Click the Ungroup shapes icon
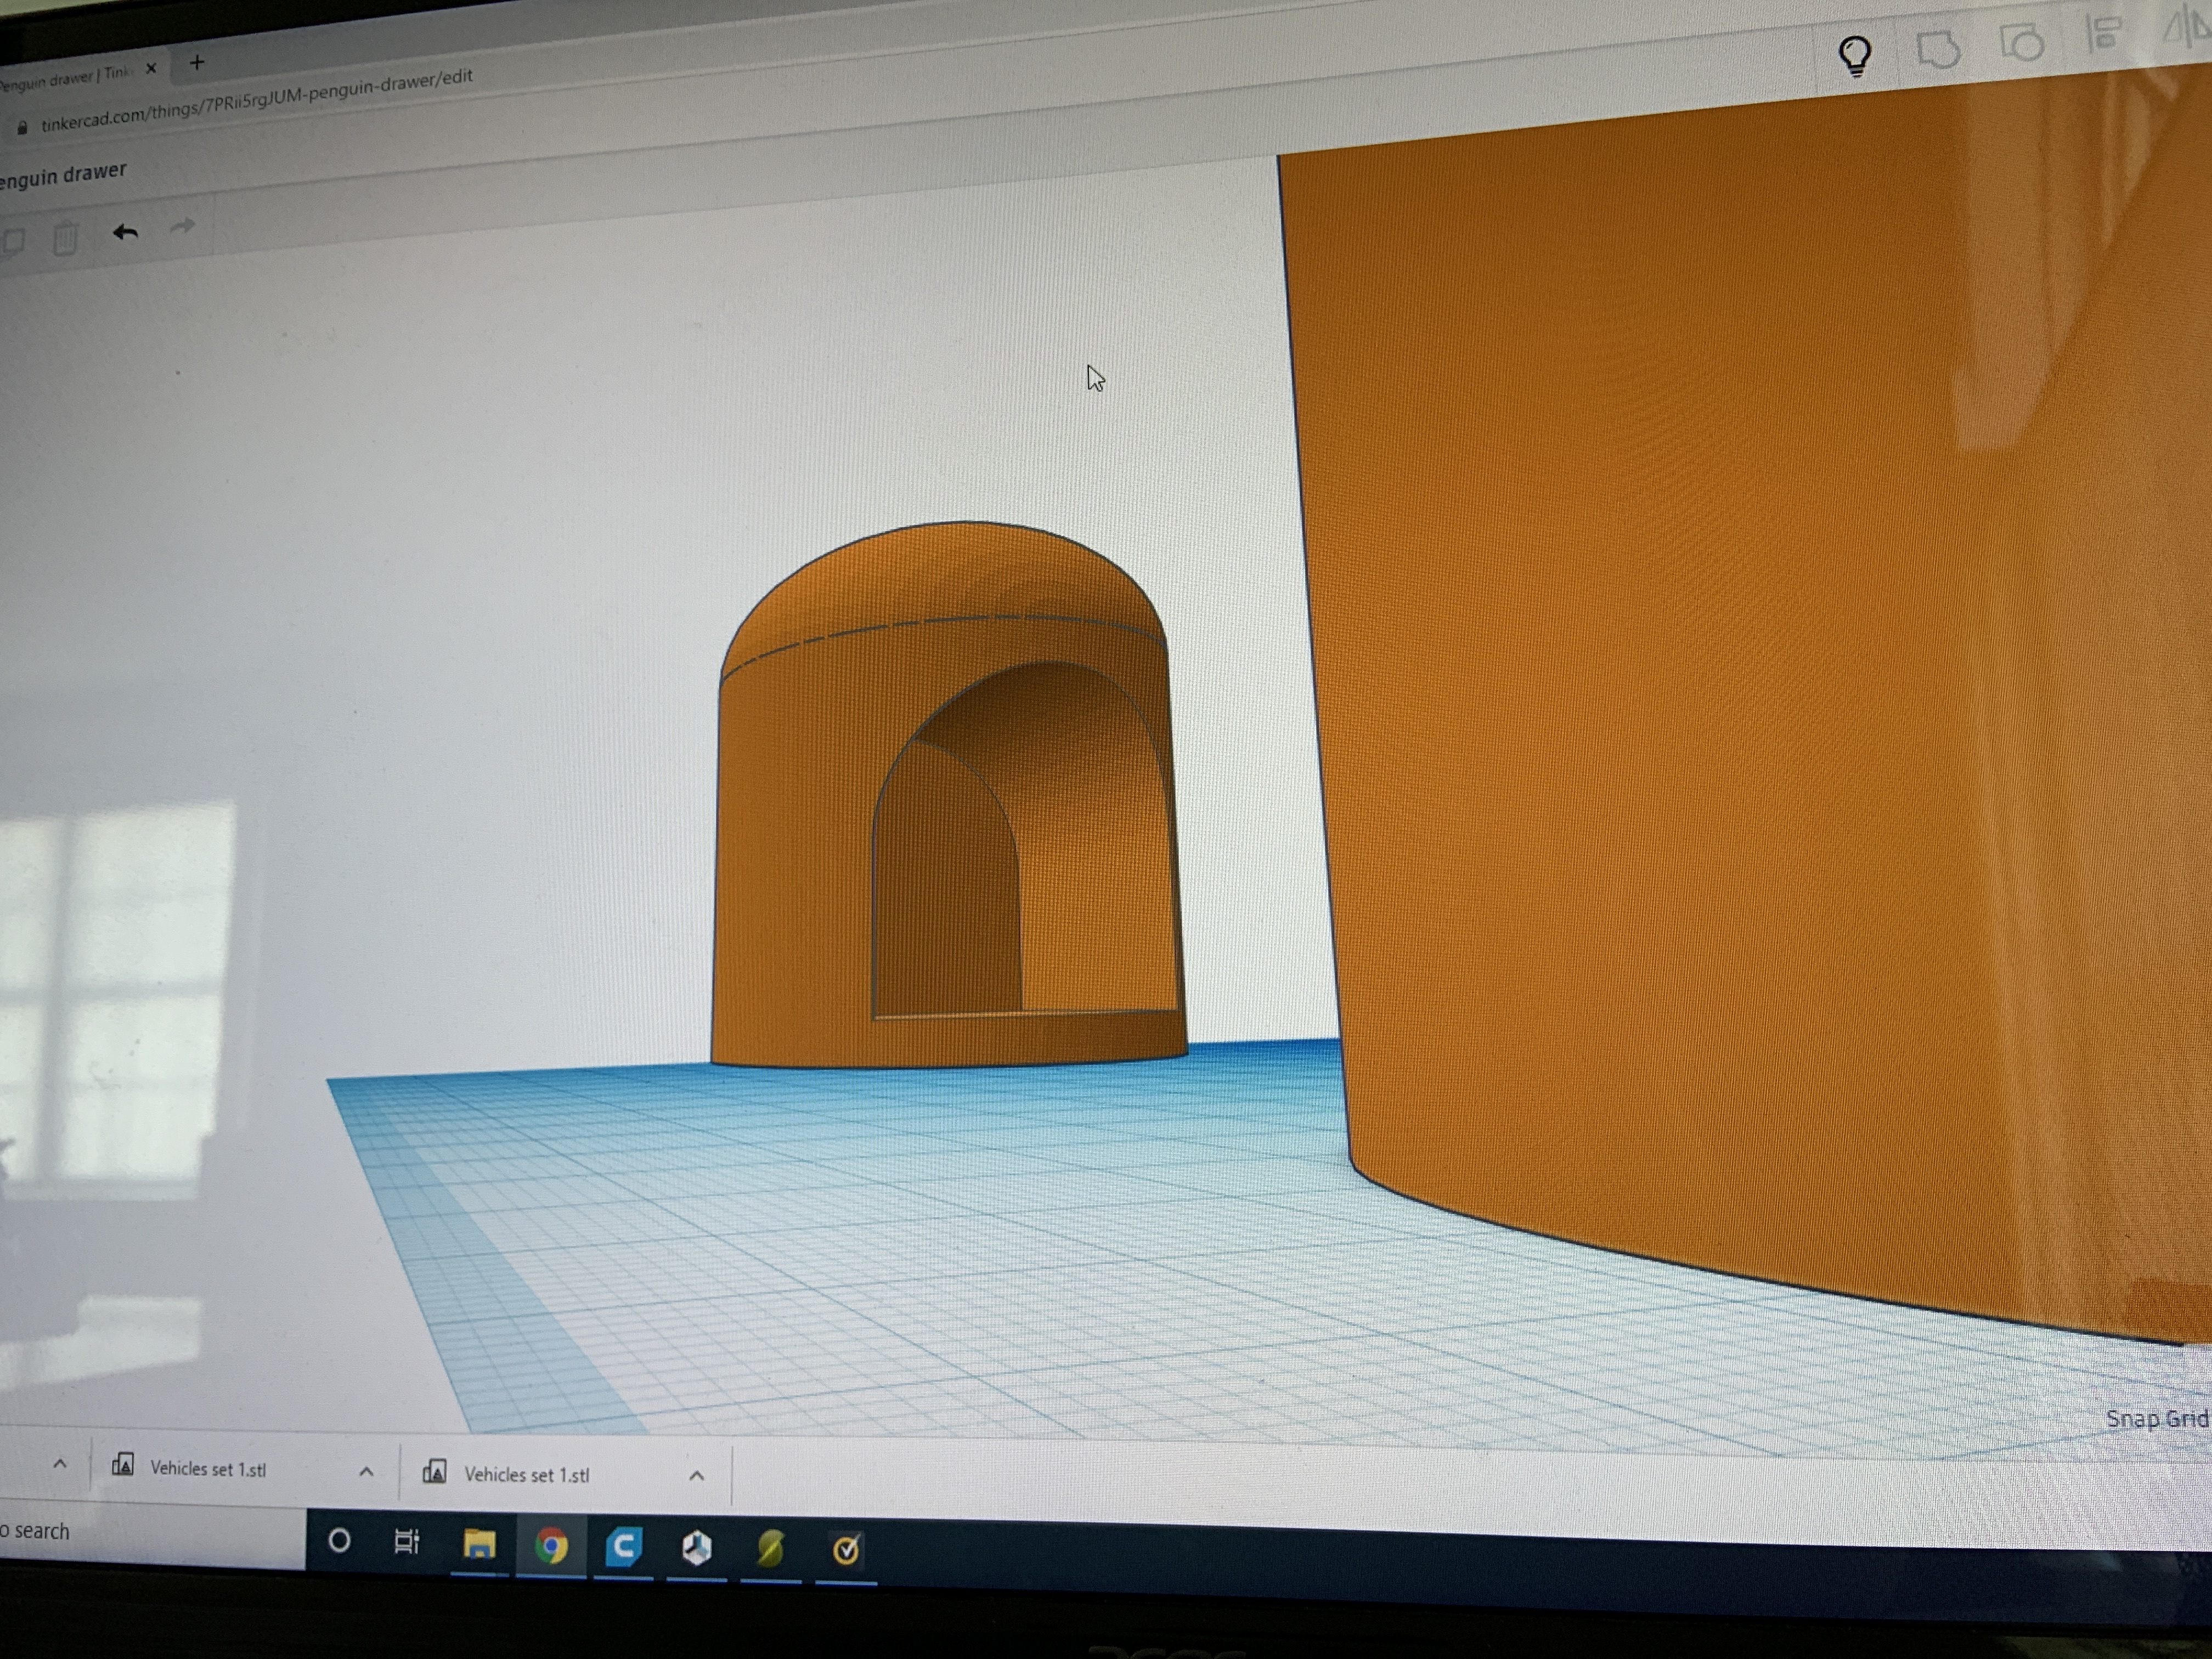The width and height of the screenshot is (2212, 1659). pyautogui.click(x=2021, y=42)
